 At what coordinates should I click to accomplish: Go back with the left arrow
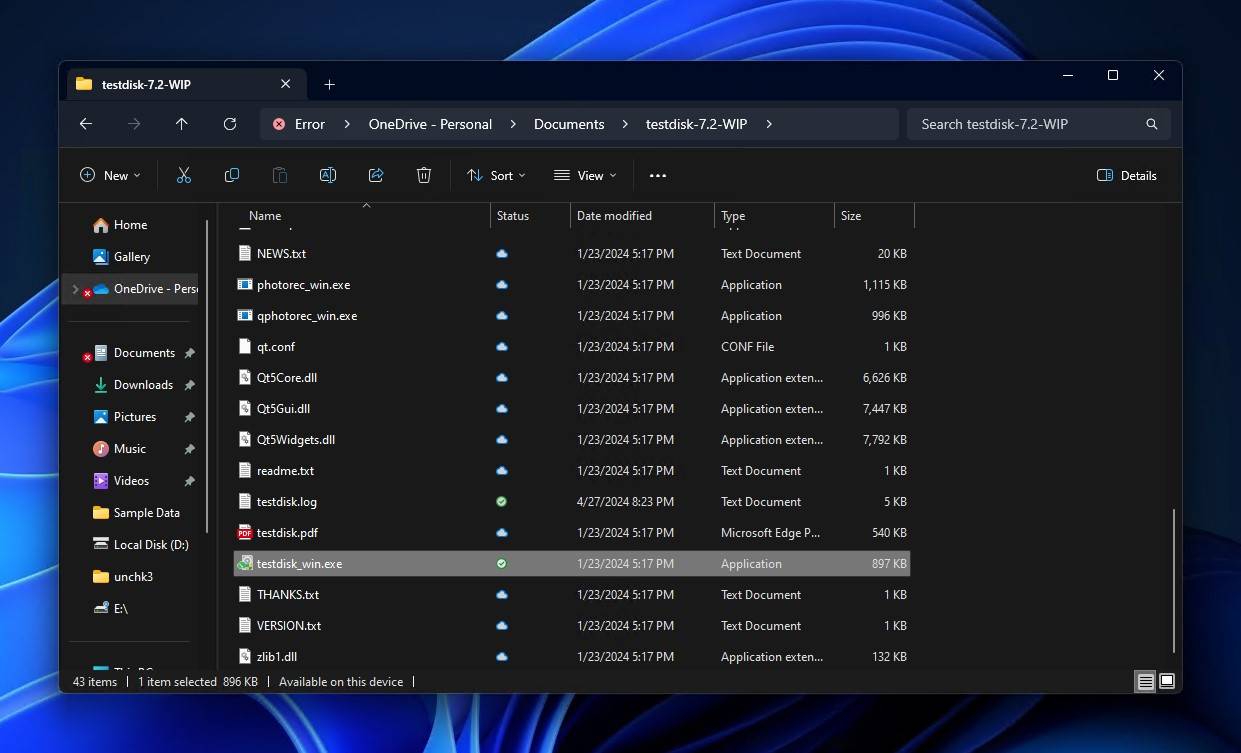point(86,124)
